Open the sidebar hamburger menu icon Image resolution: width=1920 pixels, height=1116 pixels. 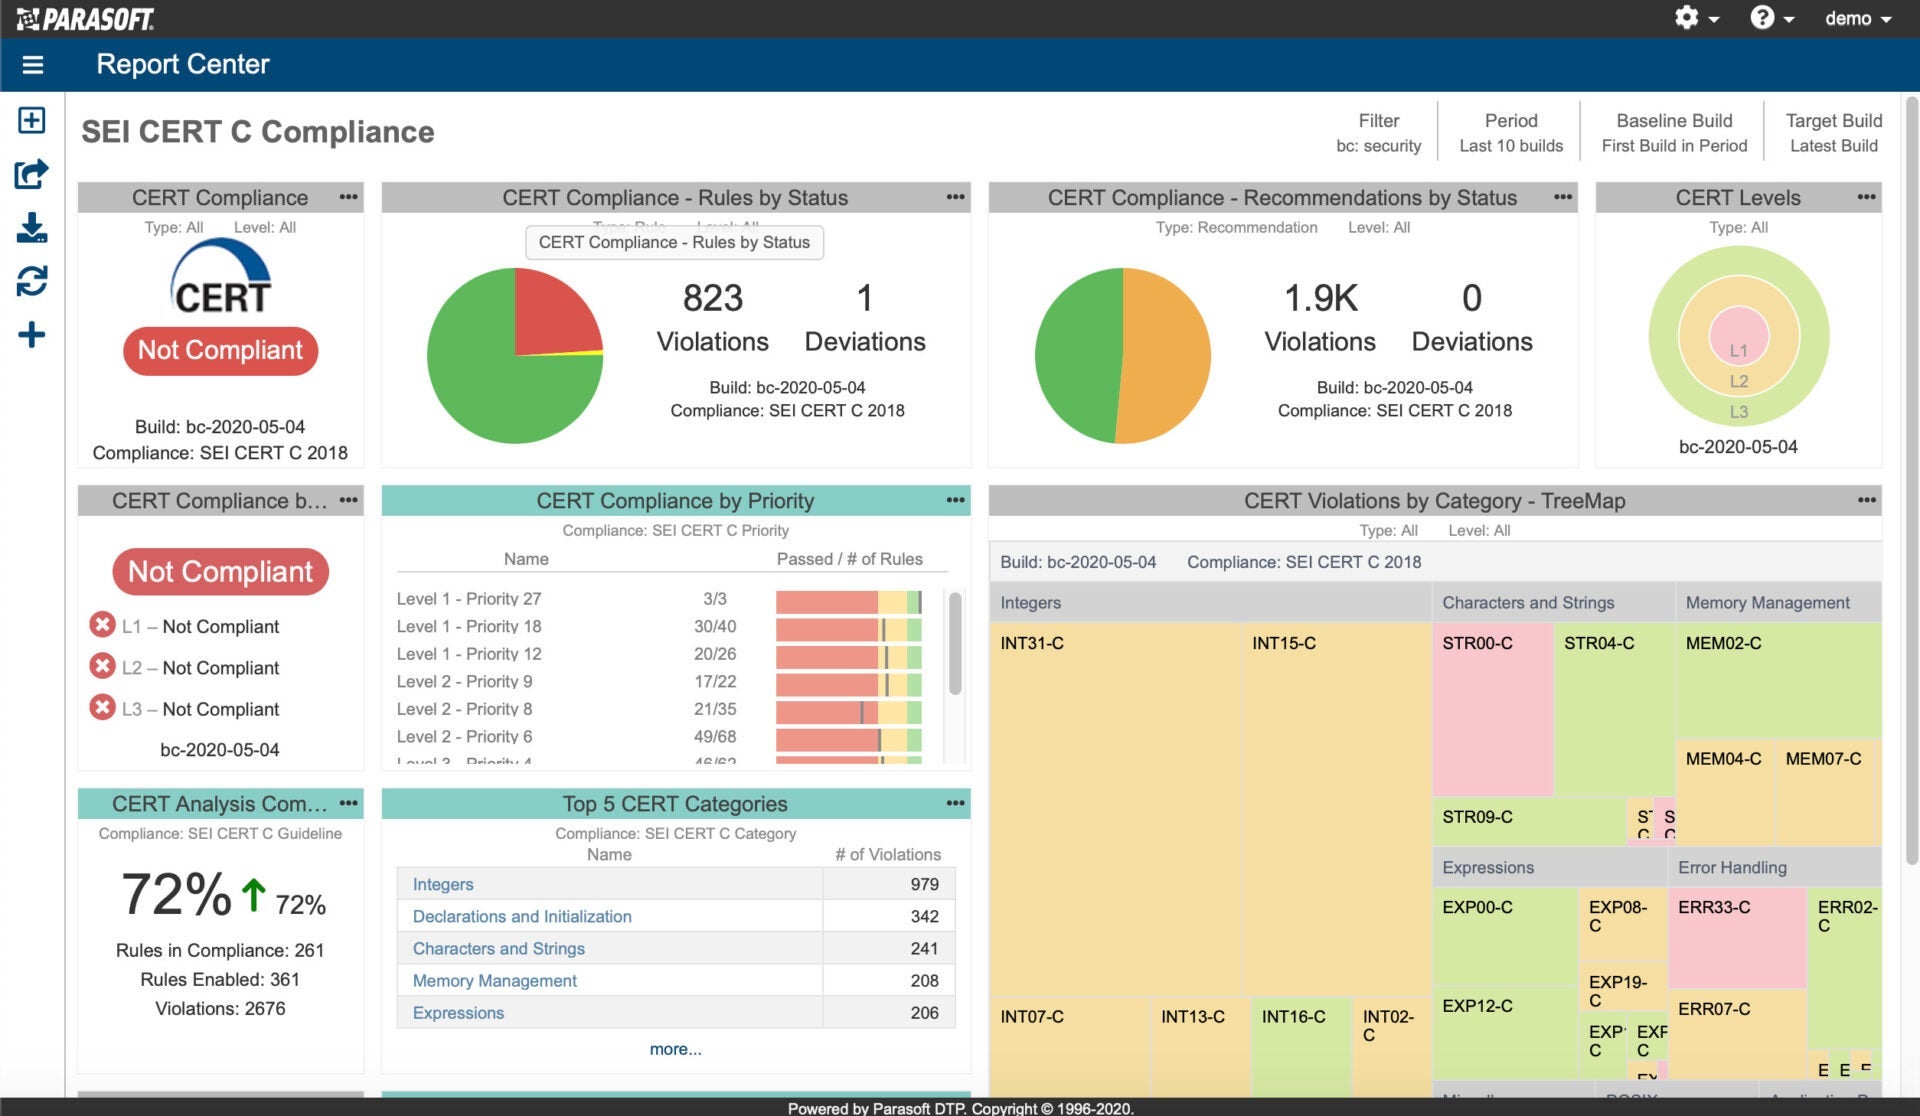[x=33, y=63]
